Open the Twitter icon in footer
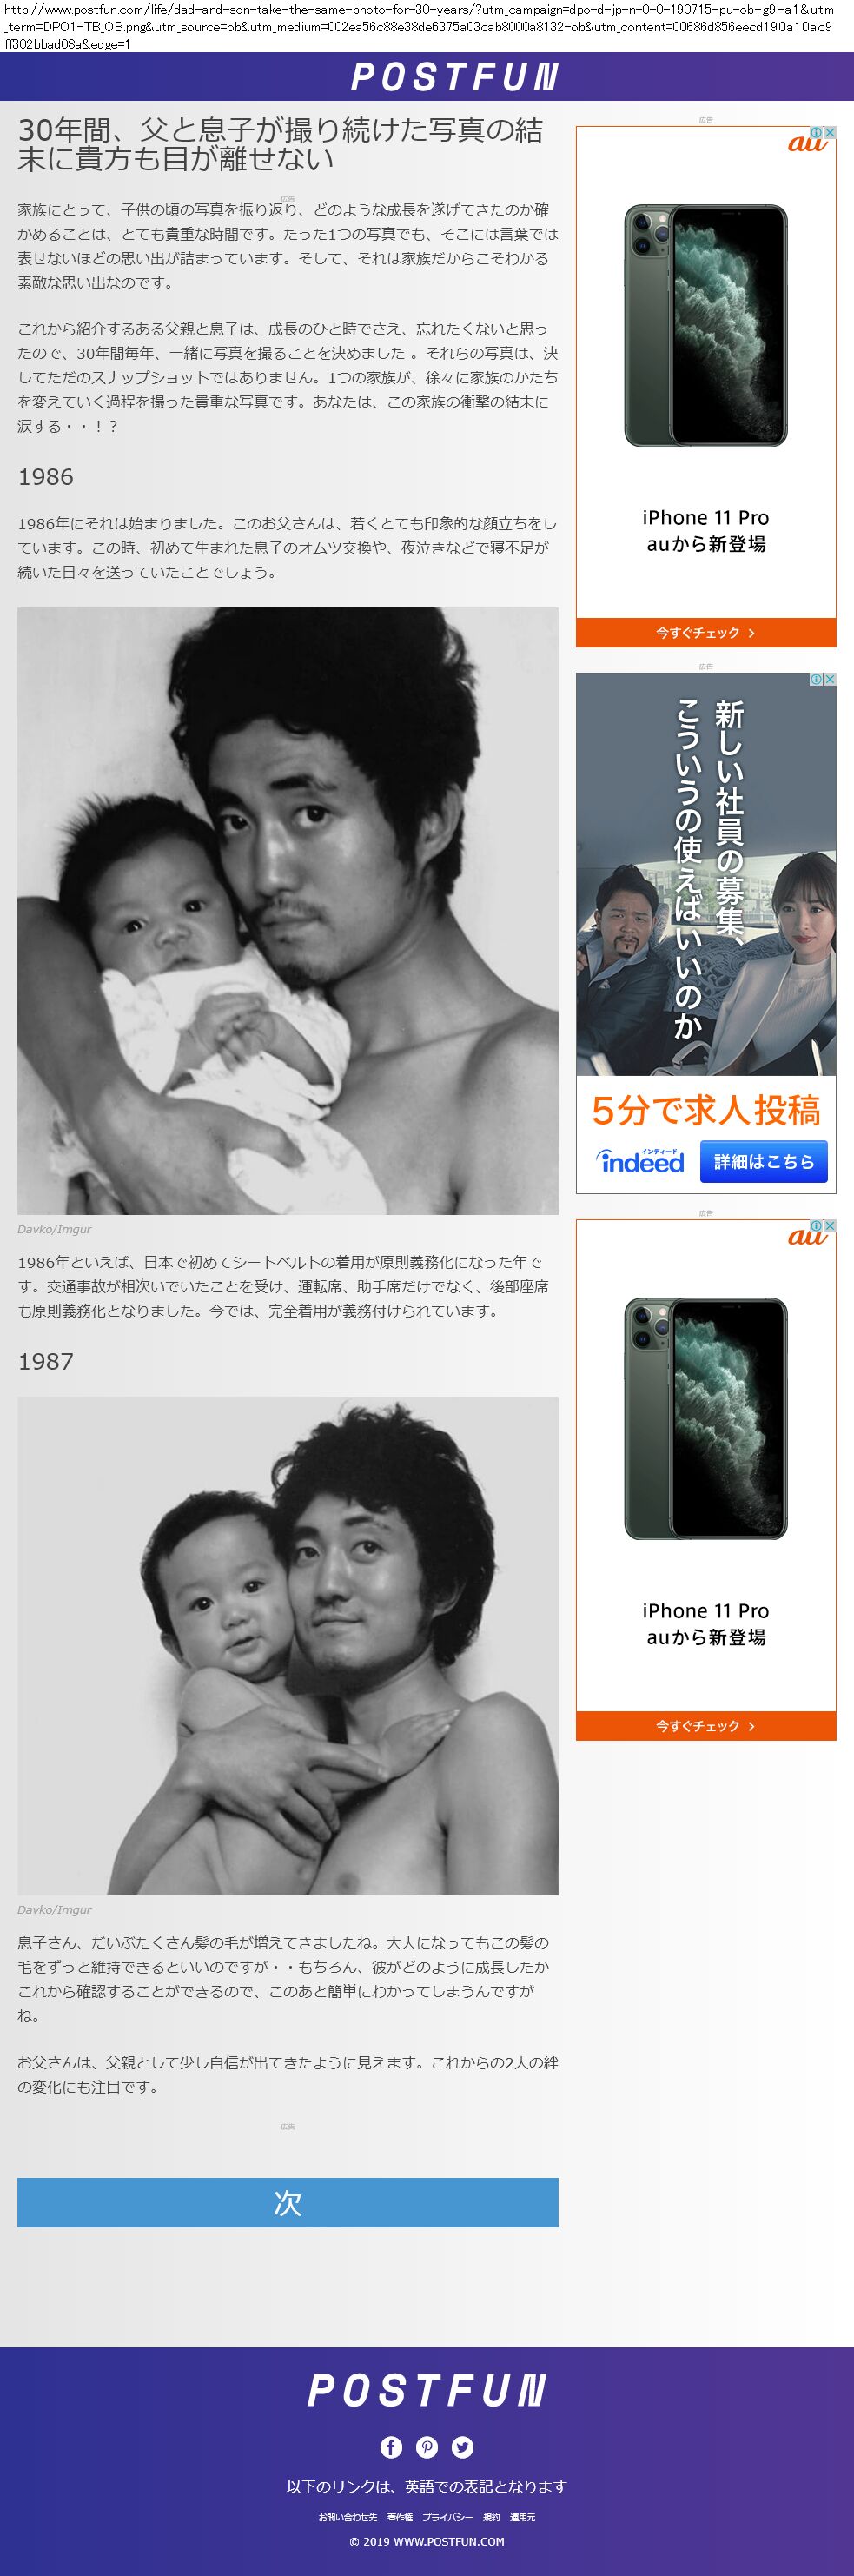The image size is (854, 2576). pos(462,2447)
